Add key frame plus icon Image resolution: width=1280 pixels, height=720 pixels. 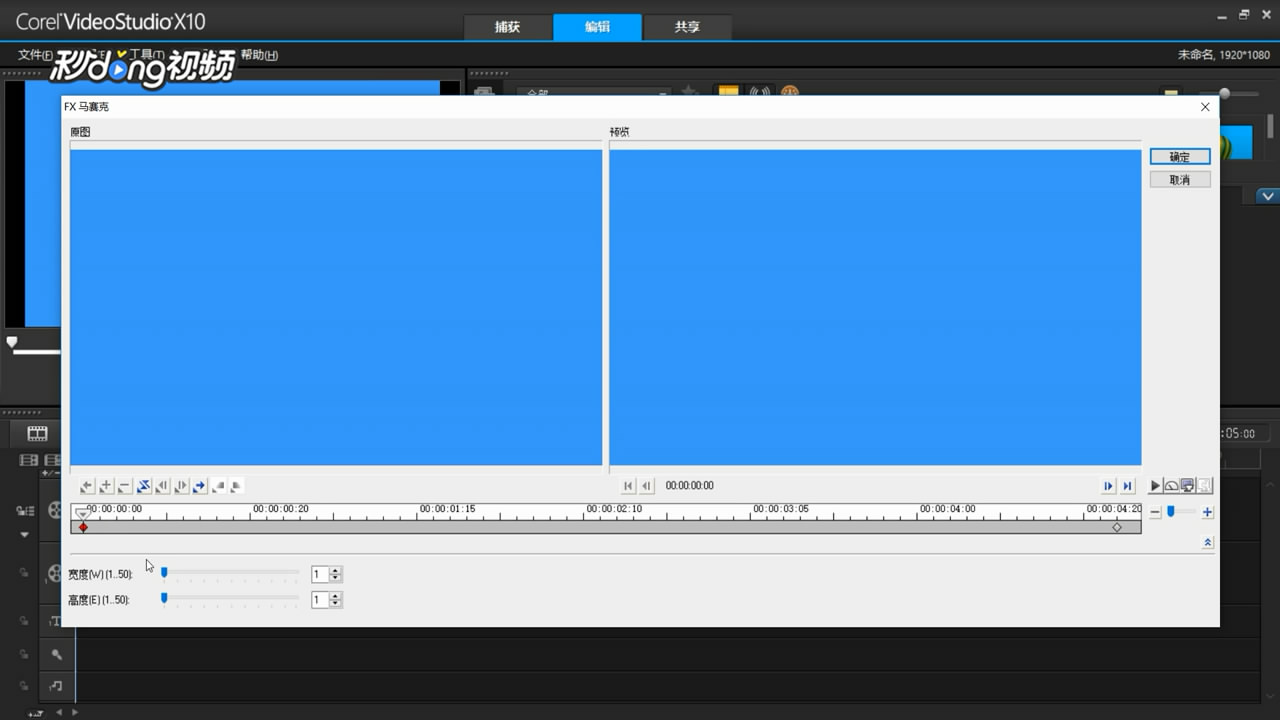(x=106, y=486)
